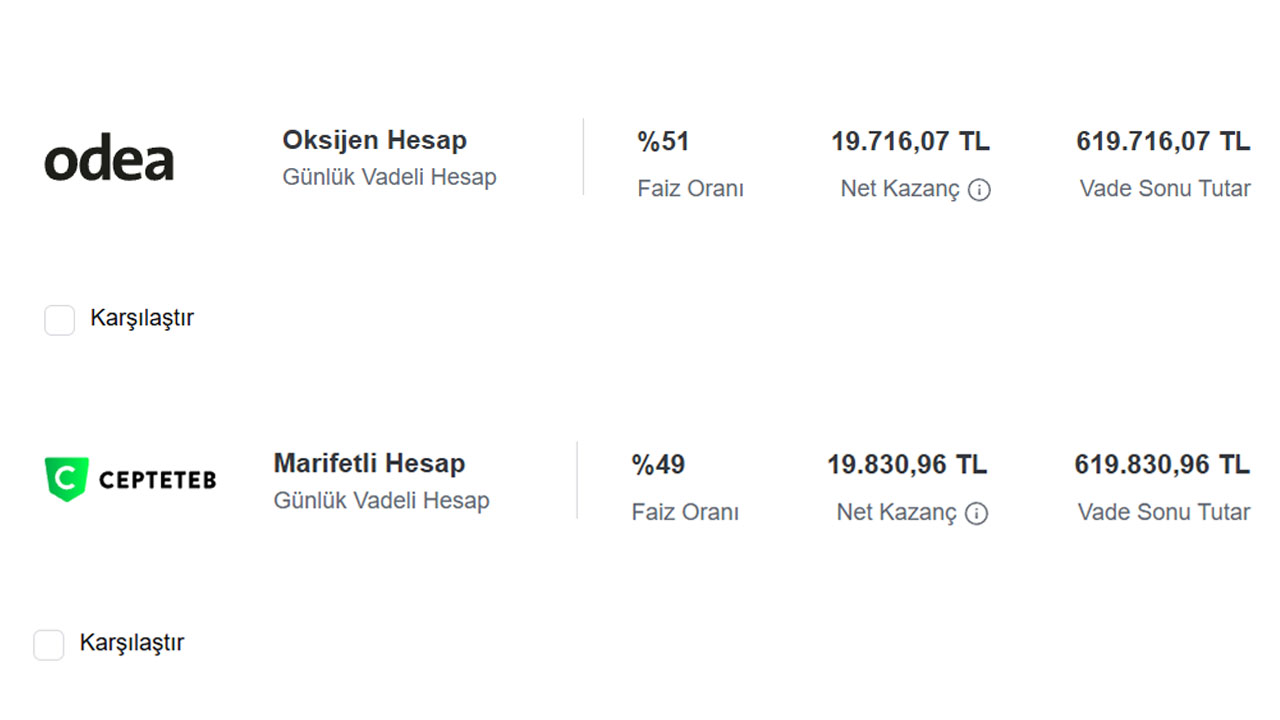The width and height of the screenshot is (1280, 720).
Task: Click the 19.830,96 TL net earnings
Action: click(x=907, y=465)
